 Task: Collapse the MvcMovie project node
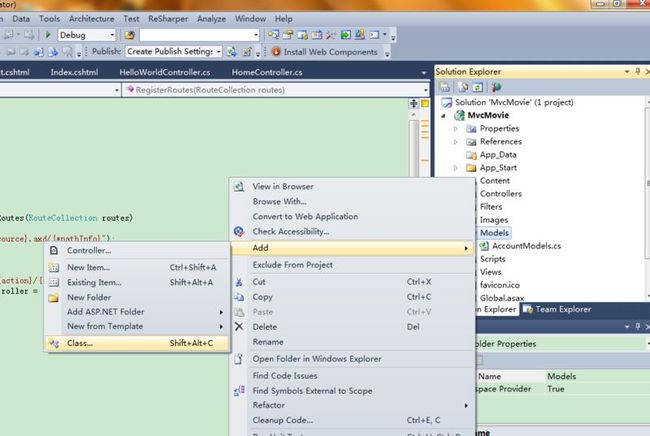coord(443,116)
